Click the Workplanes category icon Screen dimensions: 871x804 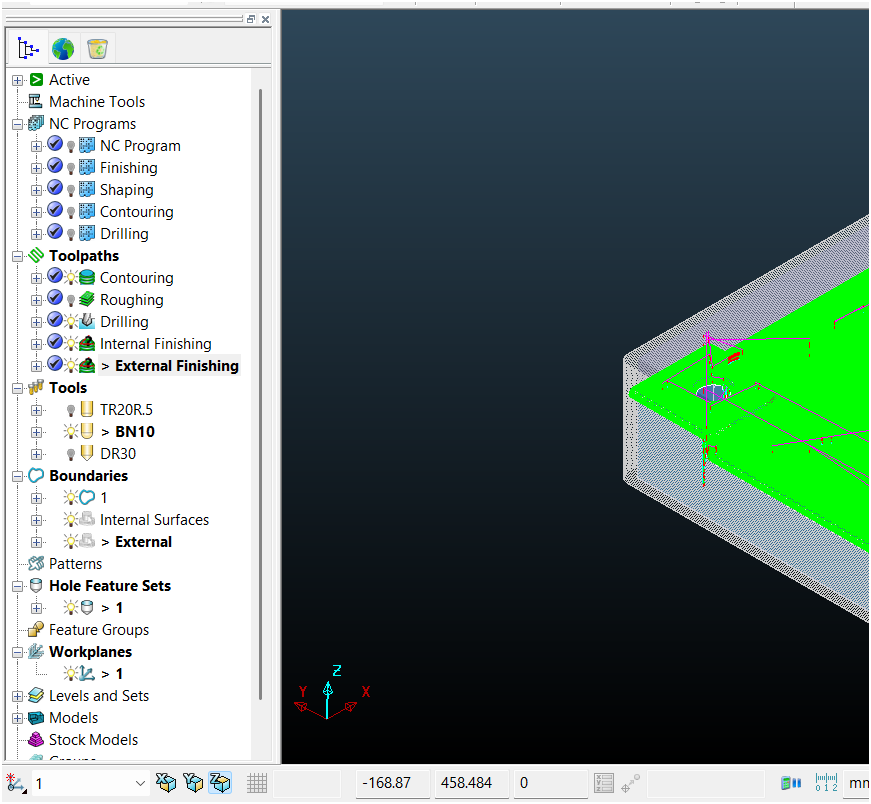36,651
